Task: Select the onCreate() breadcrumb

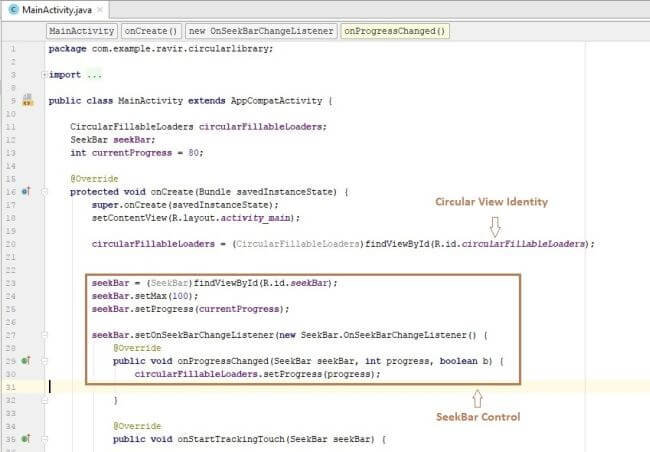Action: [x=151, y=31]
